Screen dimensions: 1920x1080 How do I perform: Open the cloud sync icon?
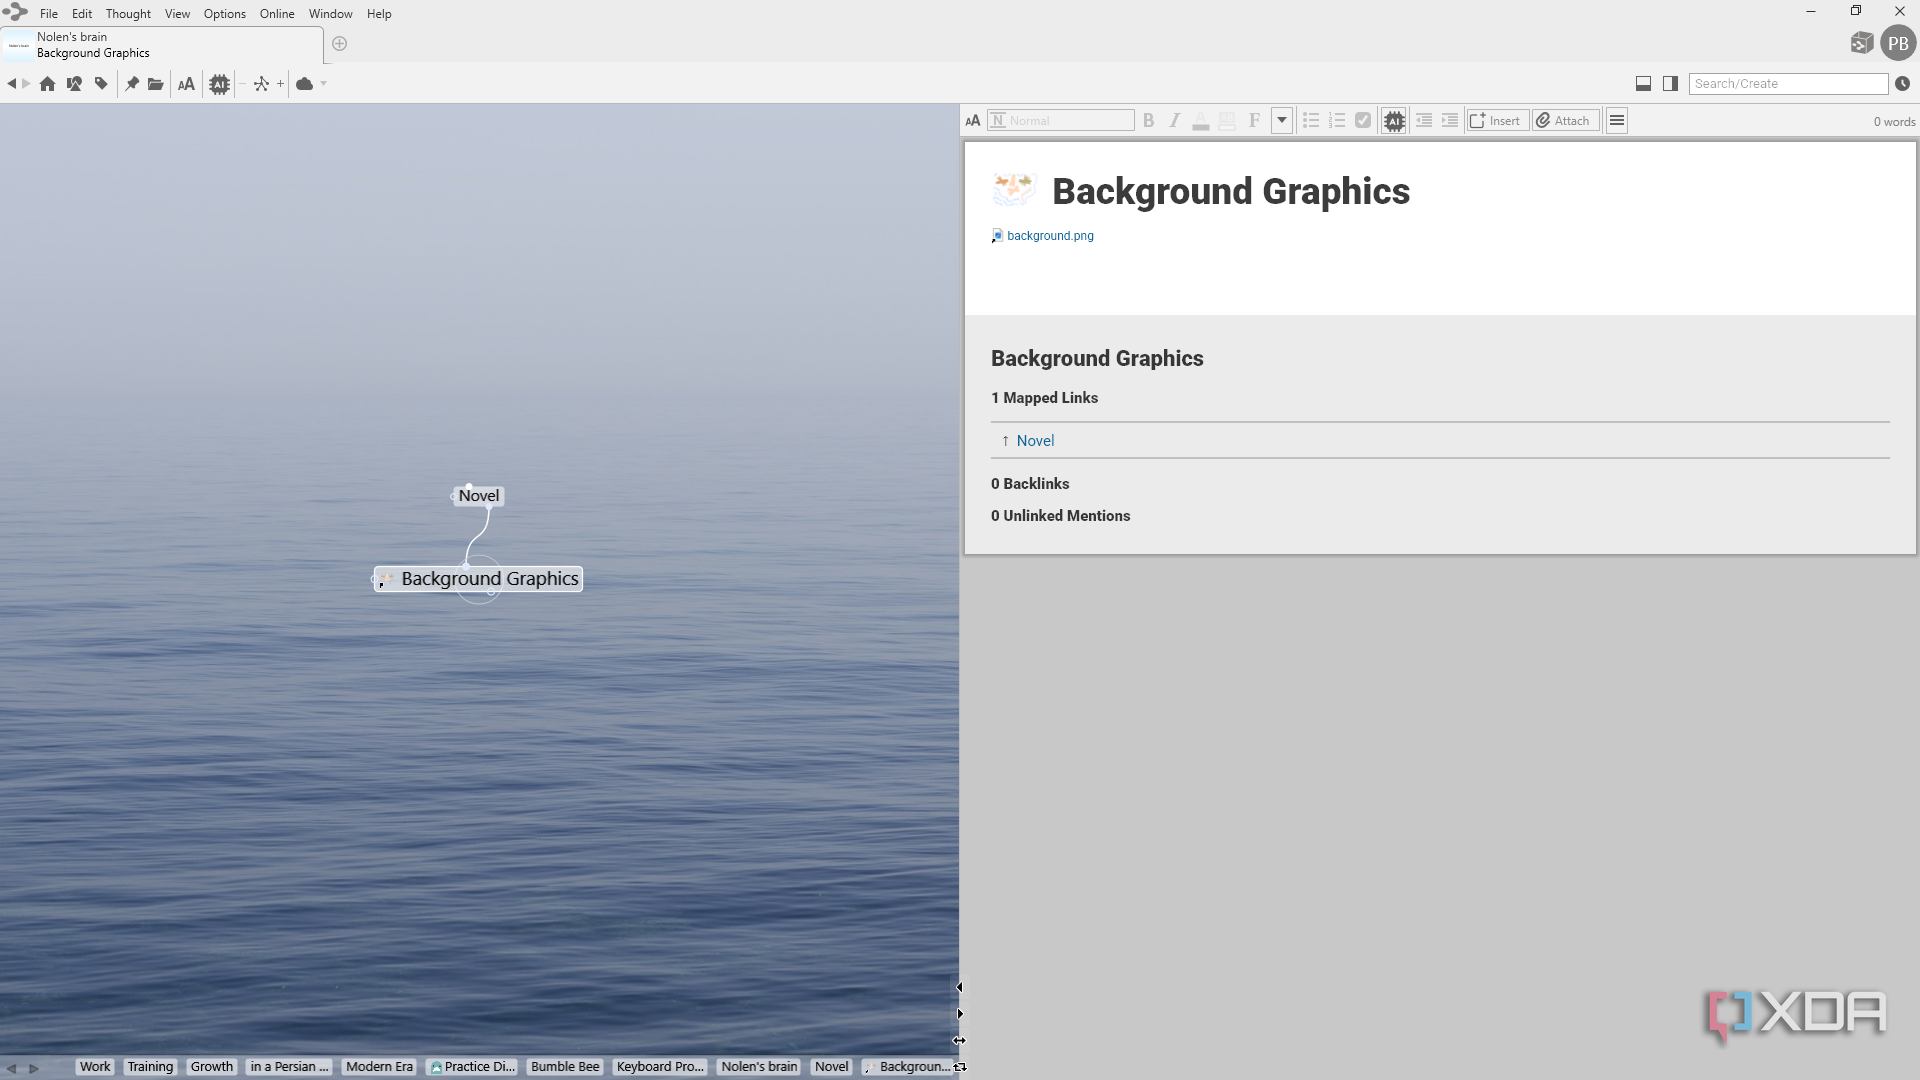click(x=305, y=84)
